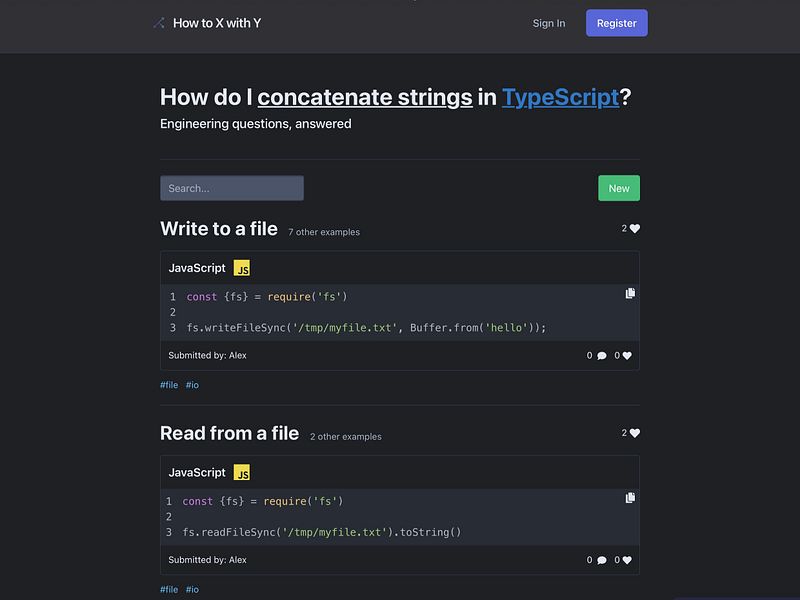Click the JS badge in Read from a file card

click(x=242, y=472)
